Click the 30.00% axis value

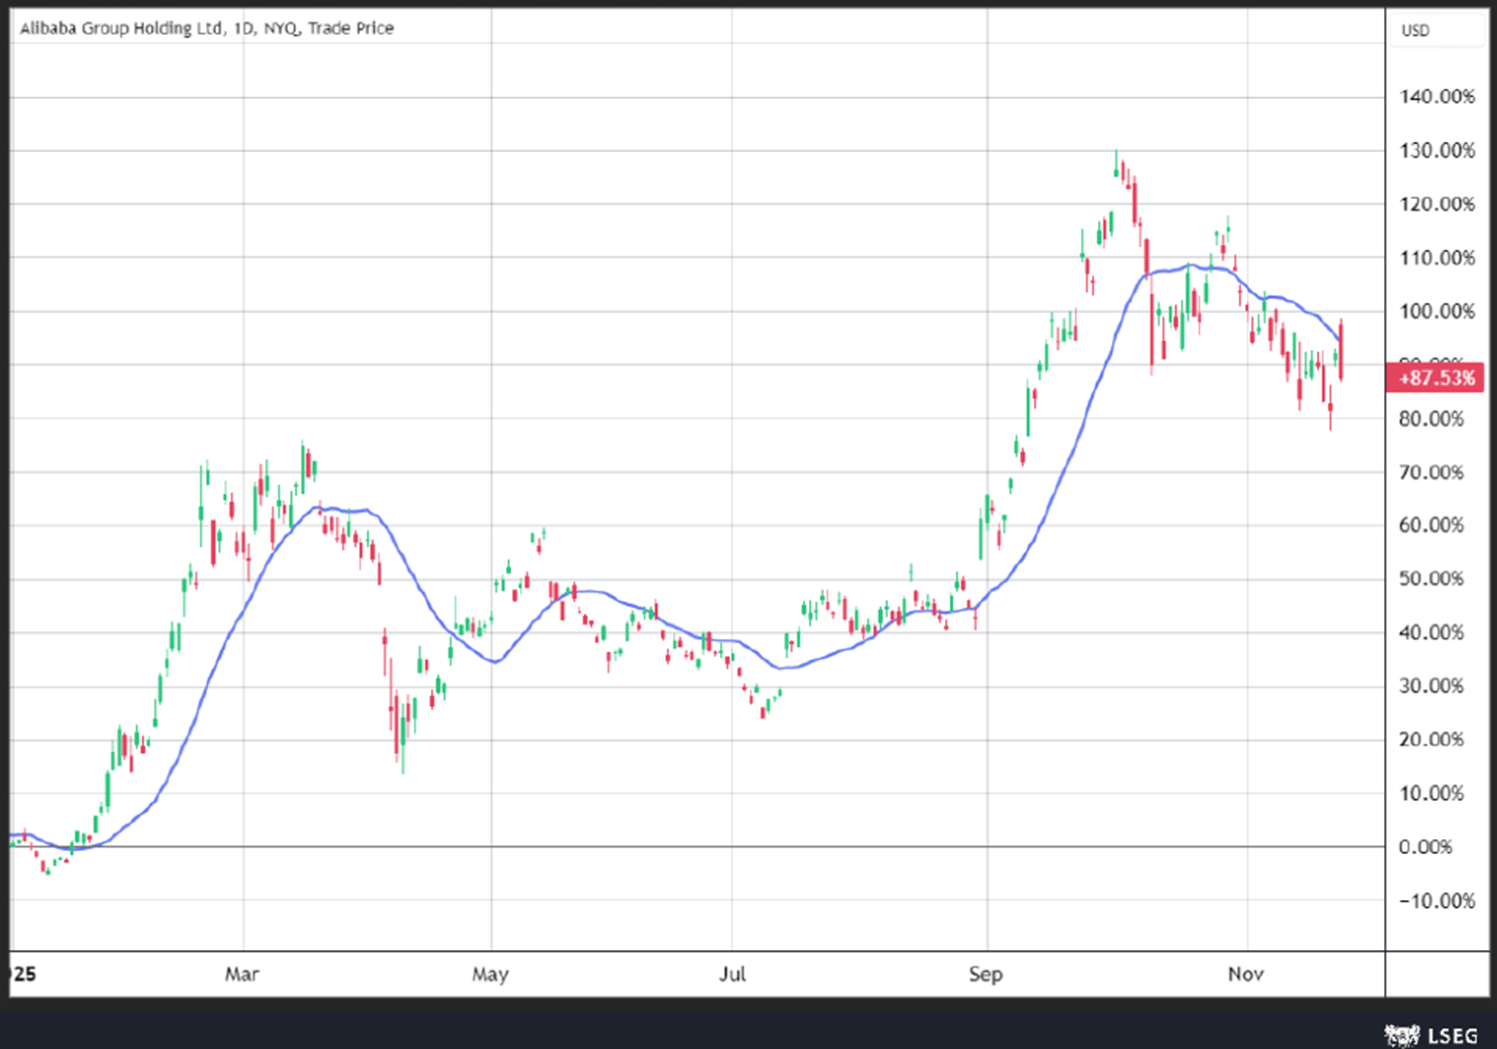pyautogui.click(x=1432, y=686)
